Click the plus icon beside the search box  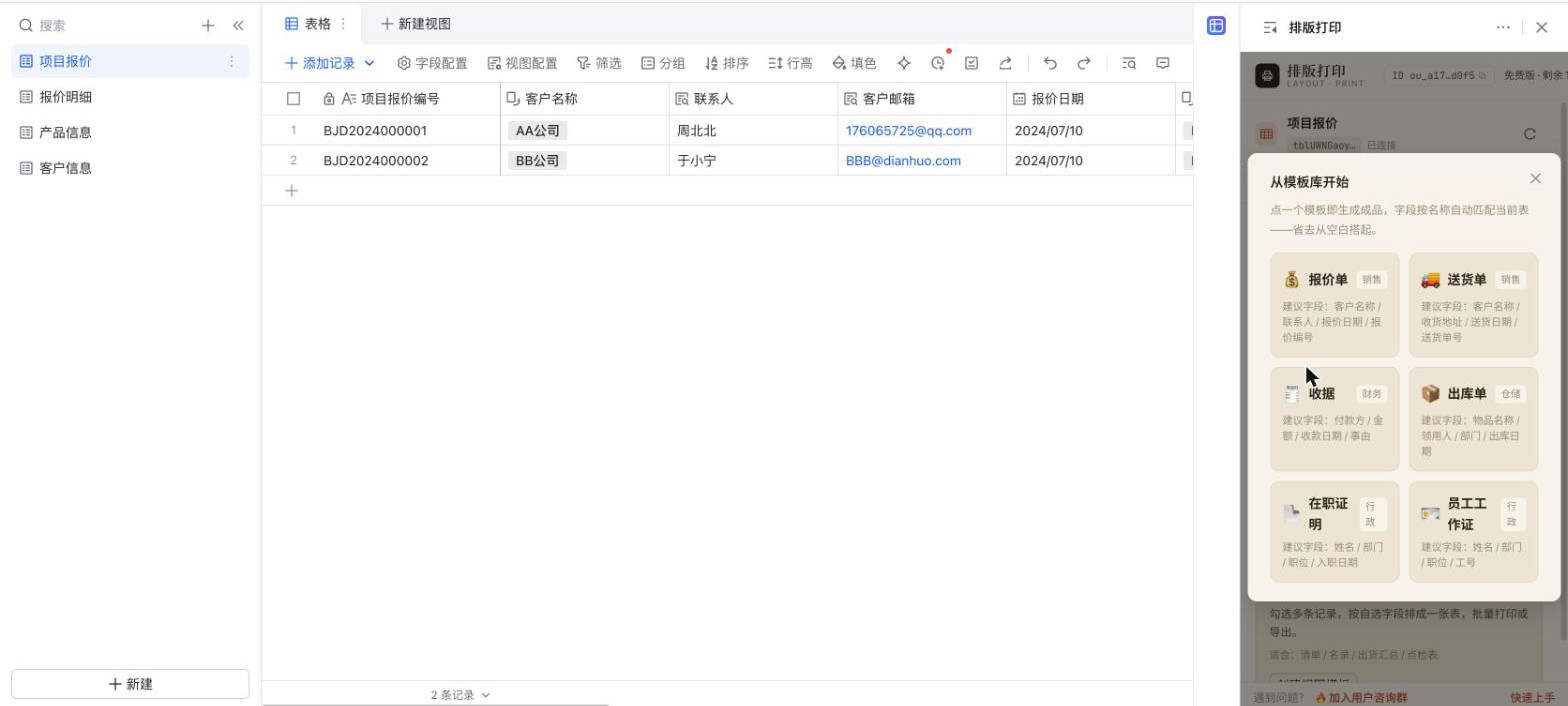(208, 26)
